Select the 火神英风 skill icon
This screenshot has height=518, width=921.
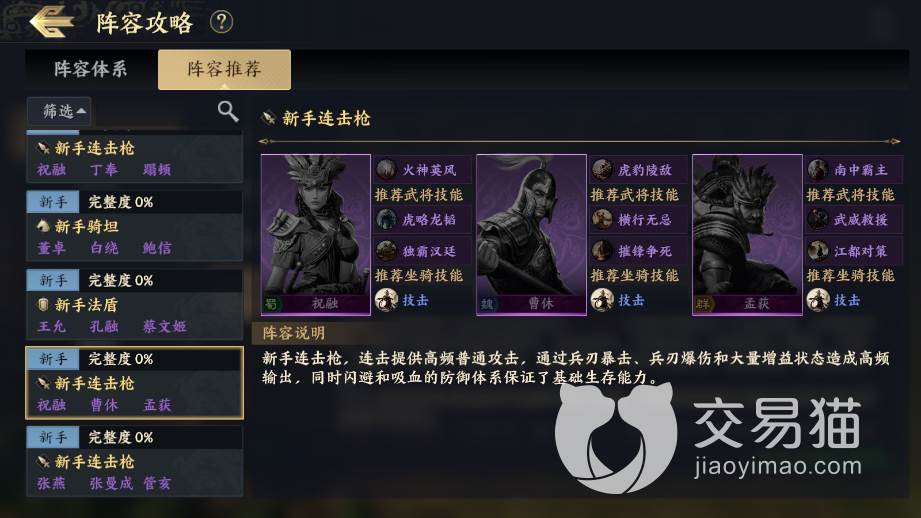(x=386, y=170)
